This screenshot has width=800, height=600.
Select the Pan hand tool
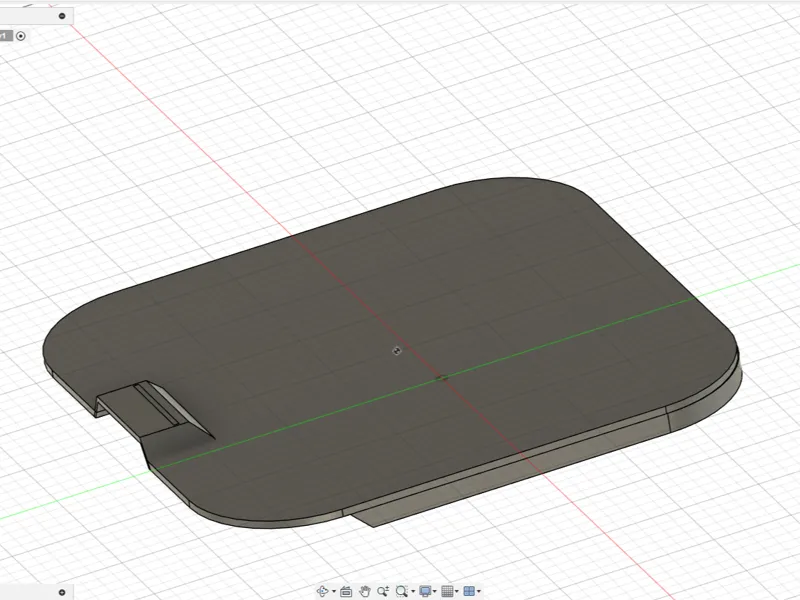click(364, 591)
